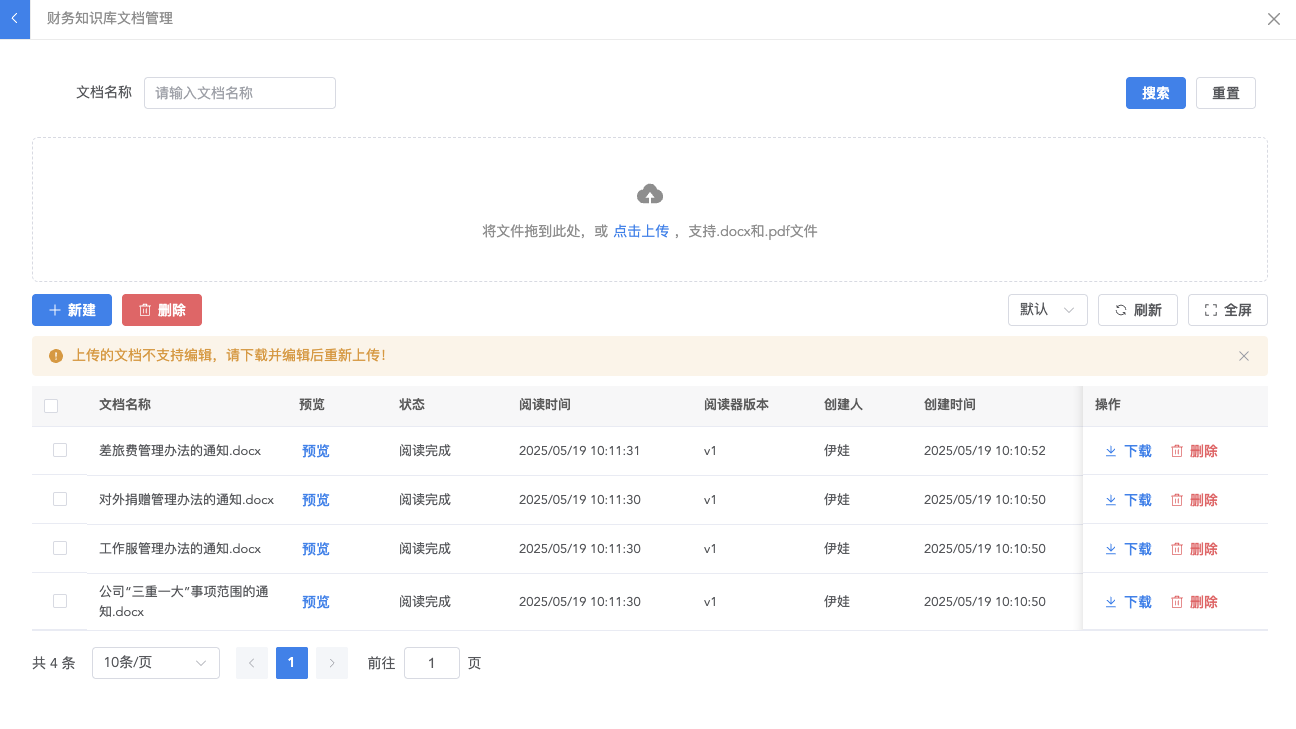Download 公司“三重一大”事项范围的通知.docx
The image size is (1296, 729).
coord(1128,602)
